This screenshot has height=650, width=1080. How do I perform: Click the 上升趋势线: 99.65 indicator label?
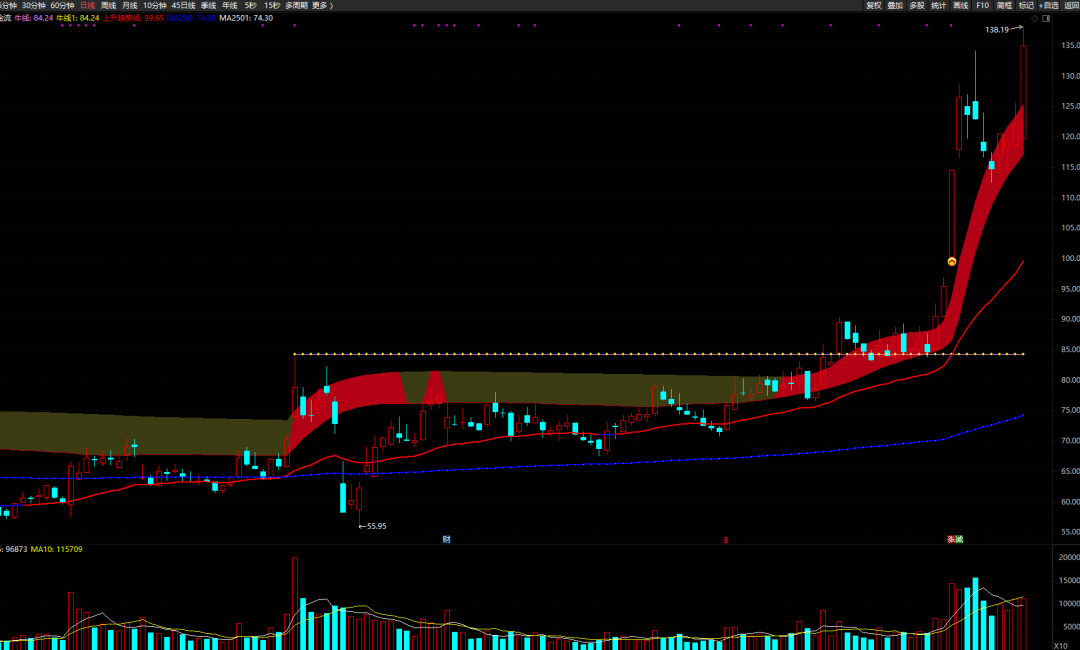(x=134, y=18)
